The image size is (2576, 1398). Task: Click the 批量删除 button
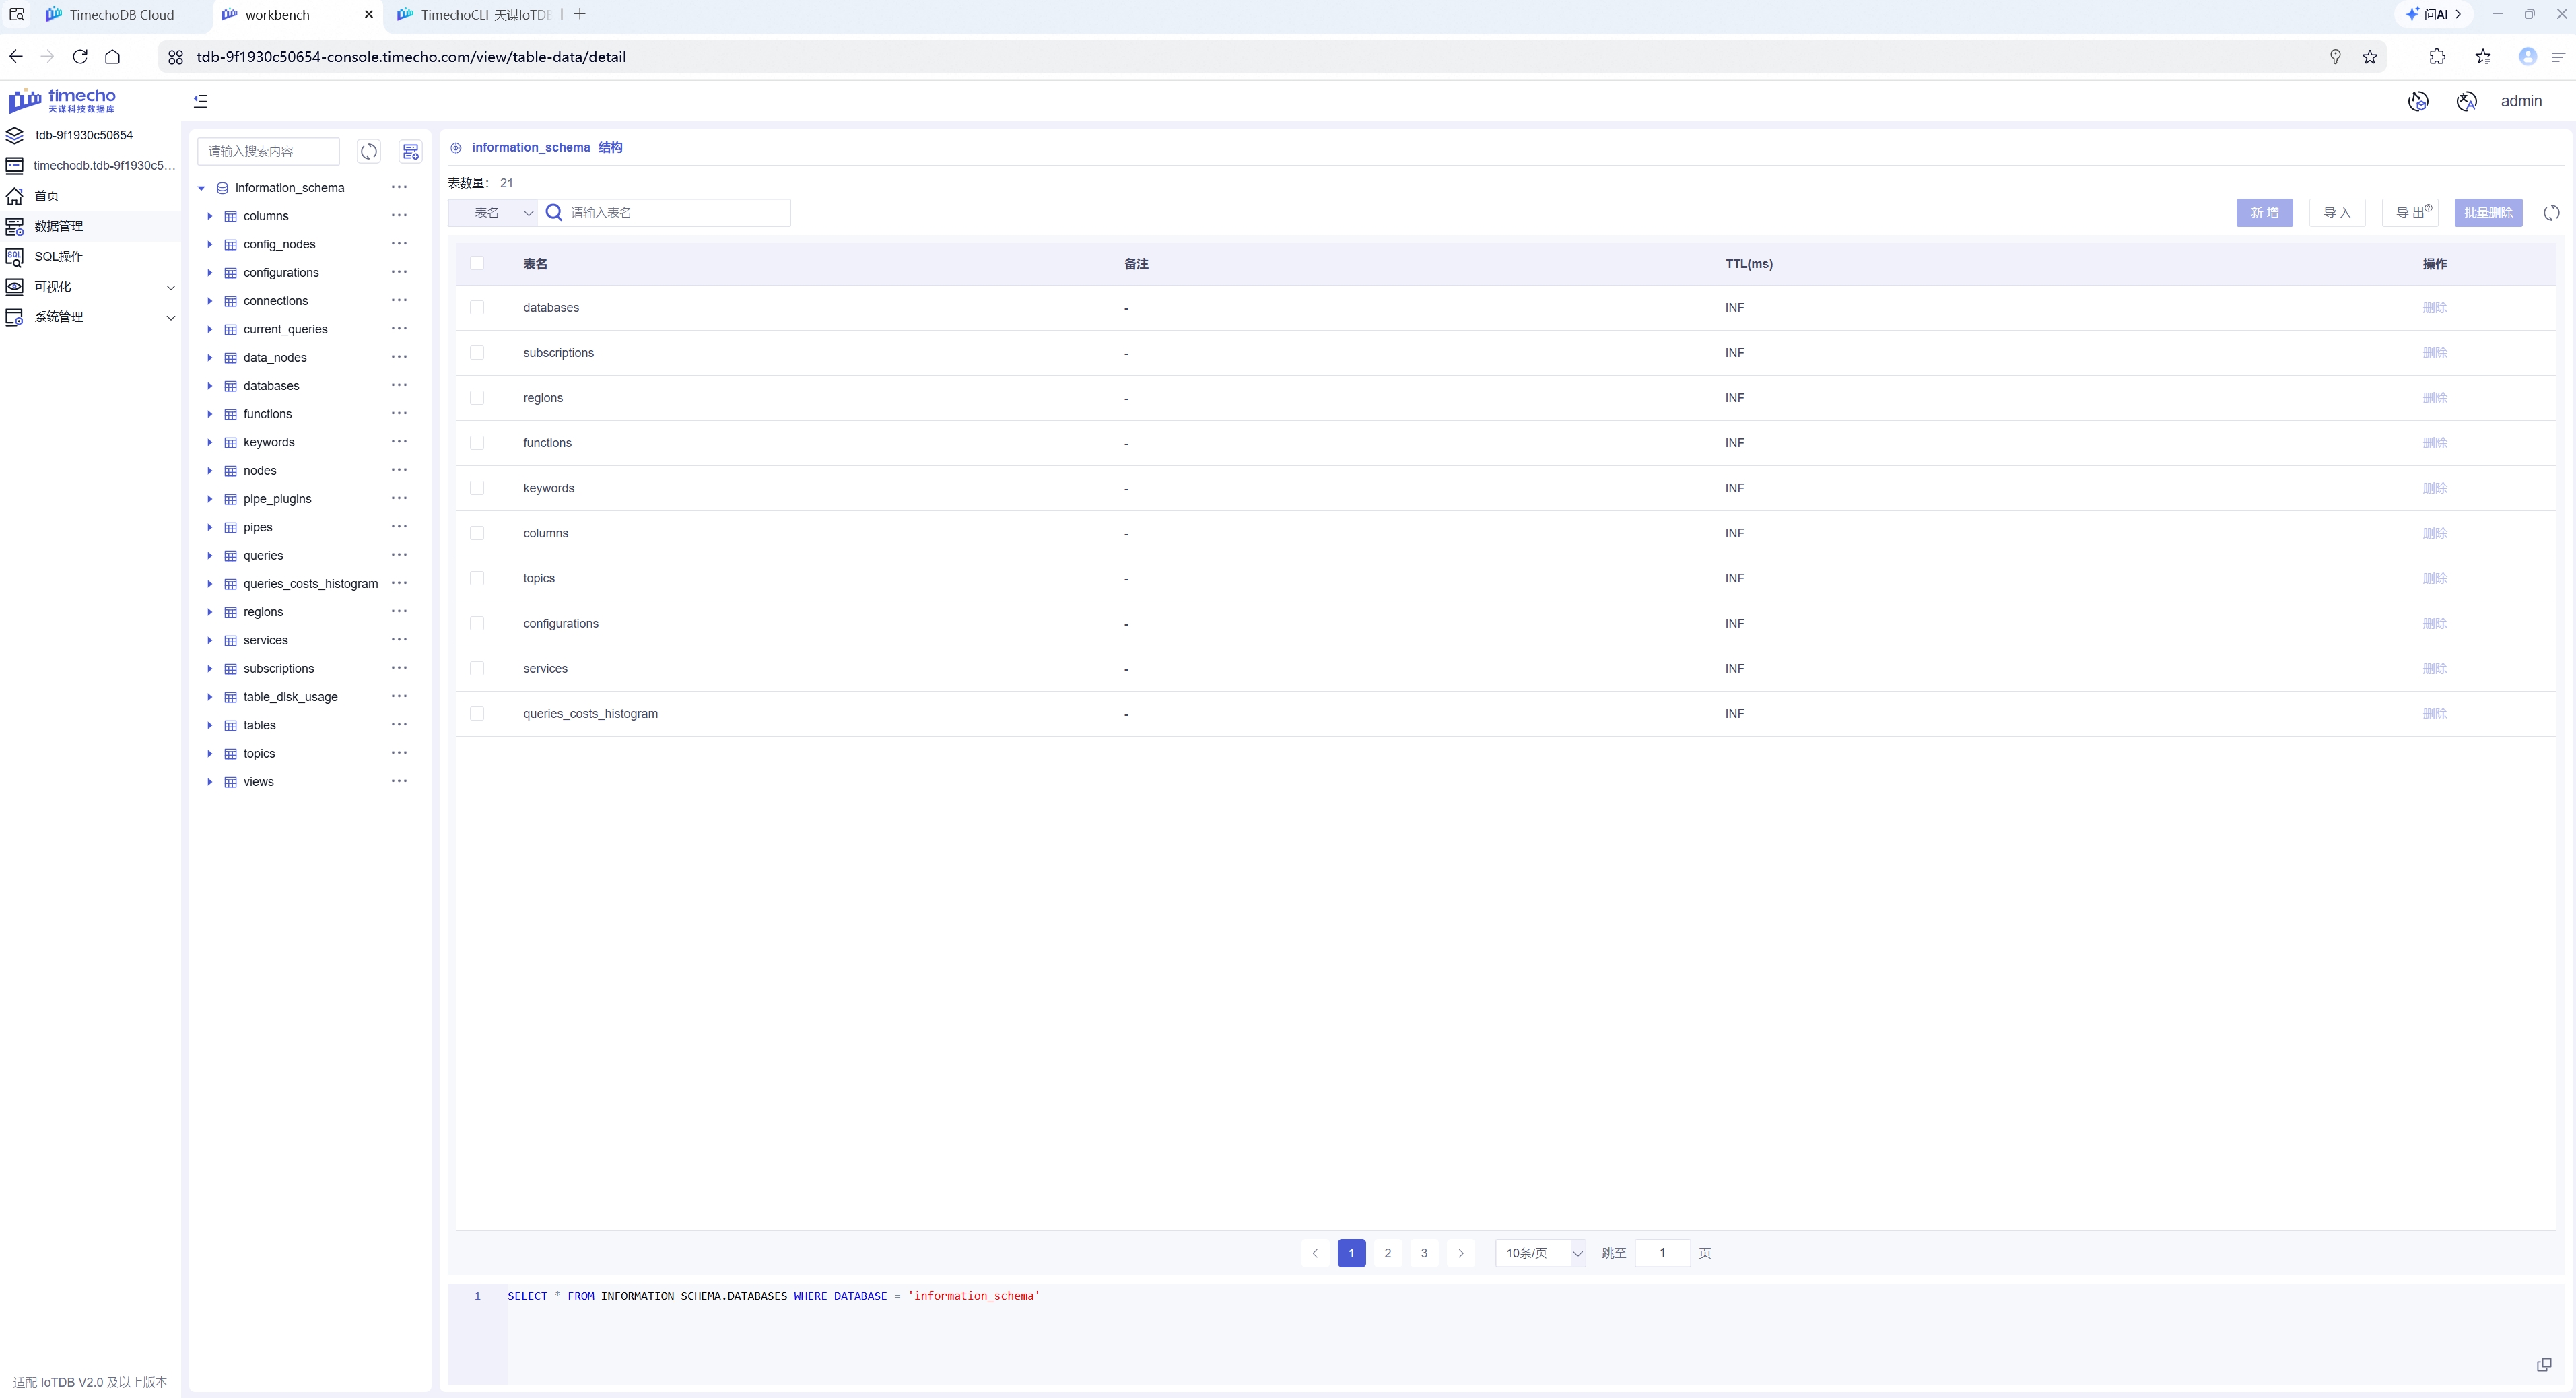point(2489,213)
